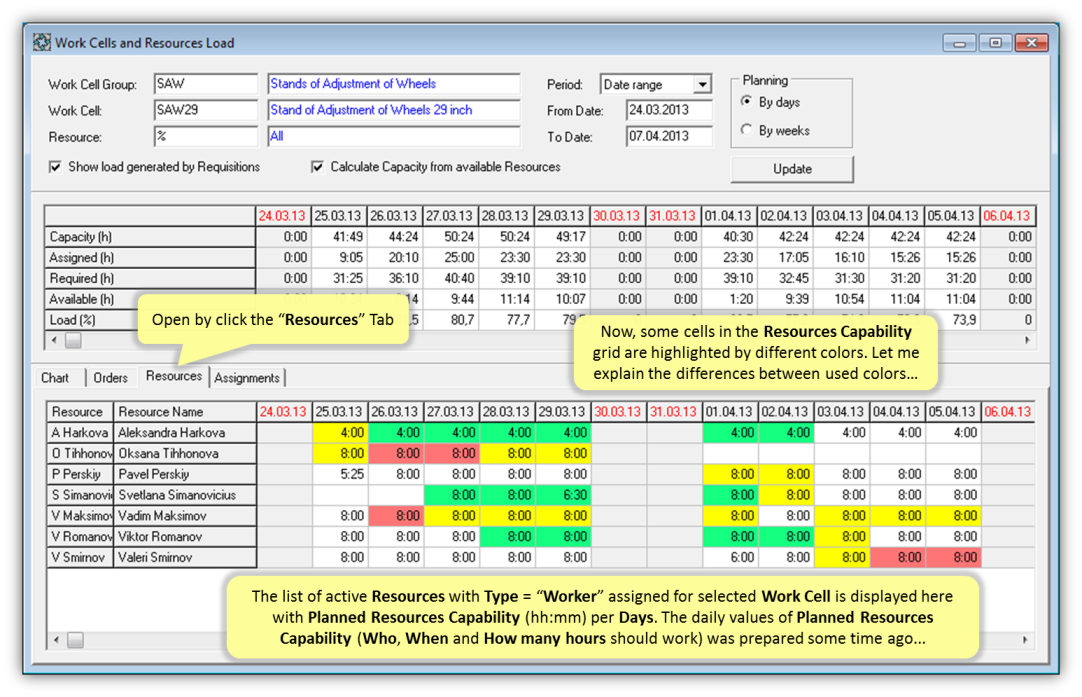Click V Romanov green 8:00 cell on 28.03.13

(507, 536)
